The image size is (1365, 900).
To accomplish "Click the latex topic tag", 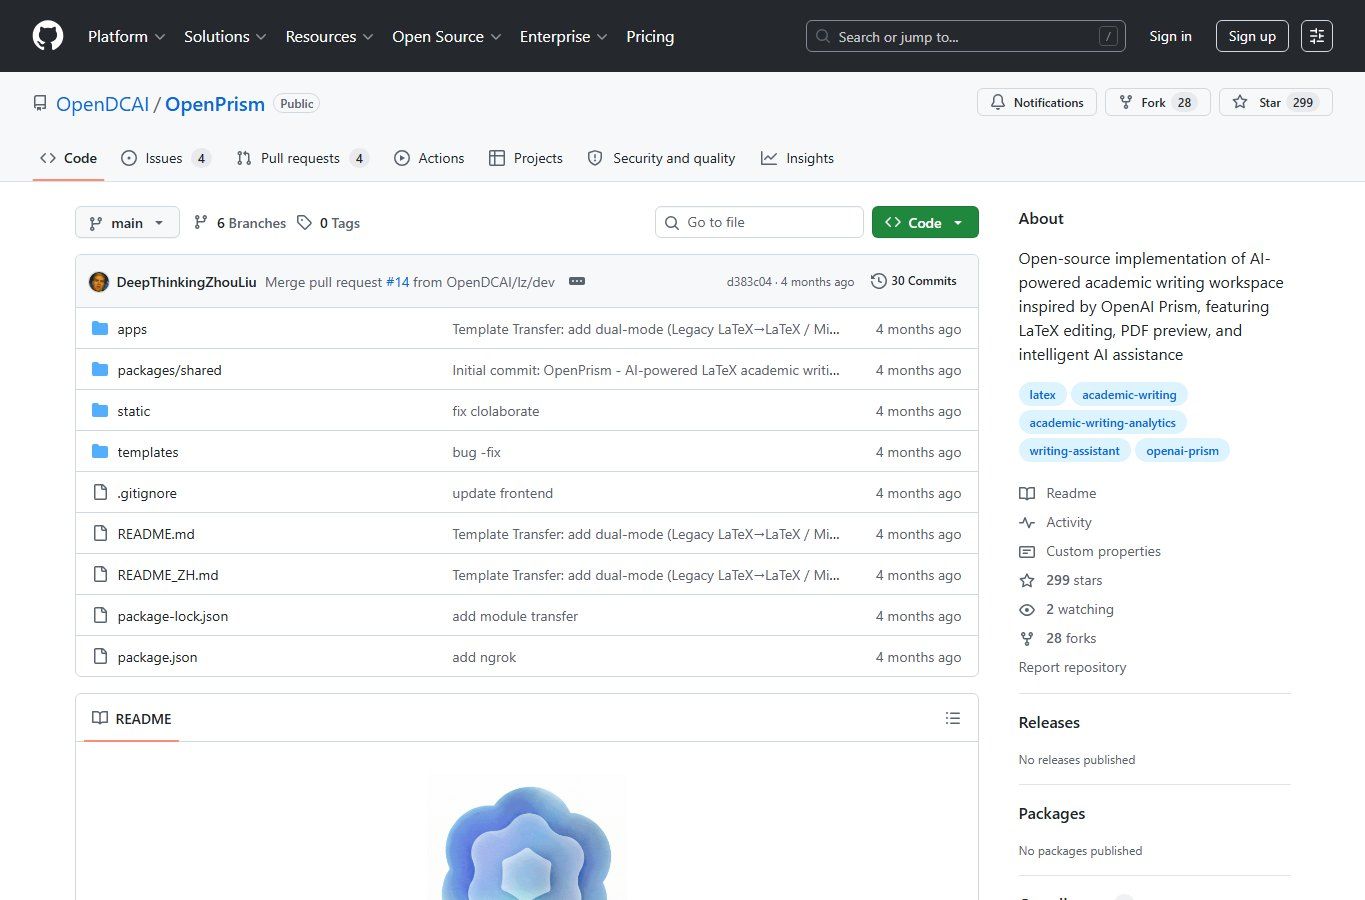I will [1042, 394].
